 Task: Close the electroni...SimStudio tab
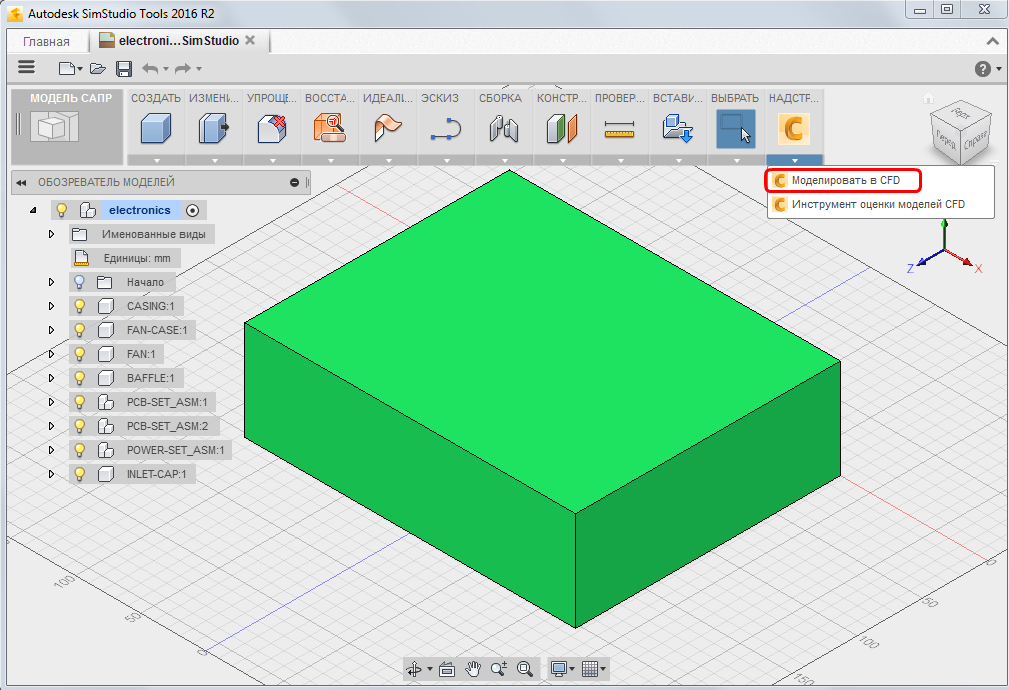tap(250, 40)
